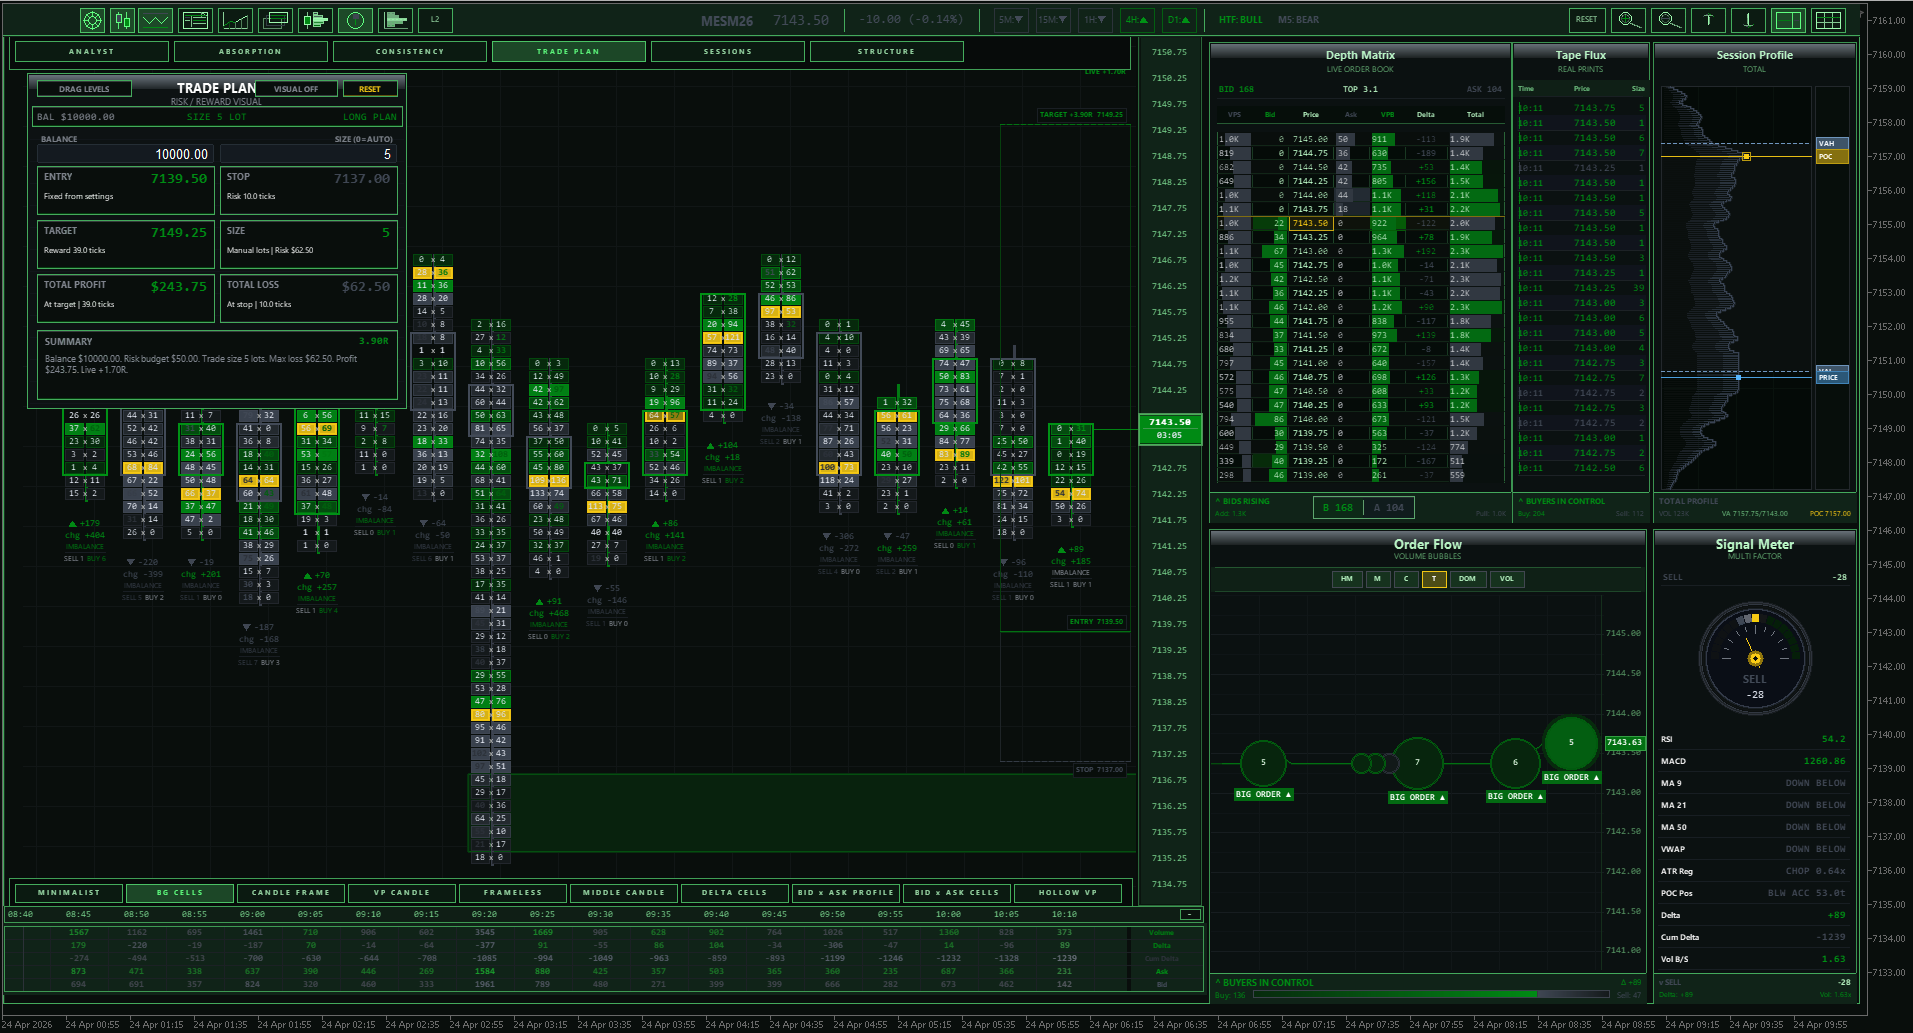Select the CANDLE FRAME chart style
Viewport: 1913px width, 1033px height.
(x=291, y=892)
